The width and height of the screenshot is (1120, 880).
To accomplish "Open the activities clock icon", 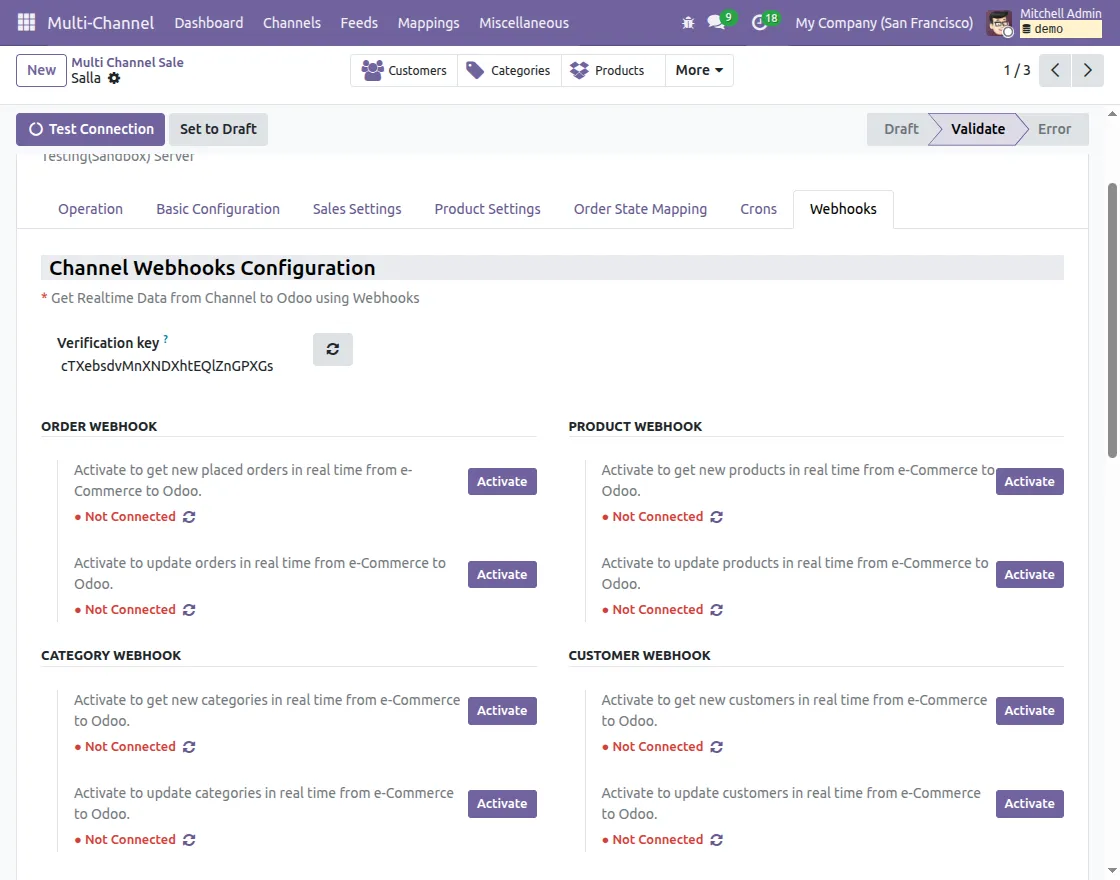I will tap(761, 22).
